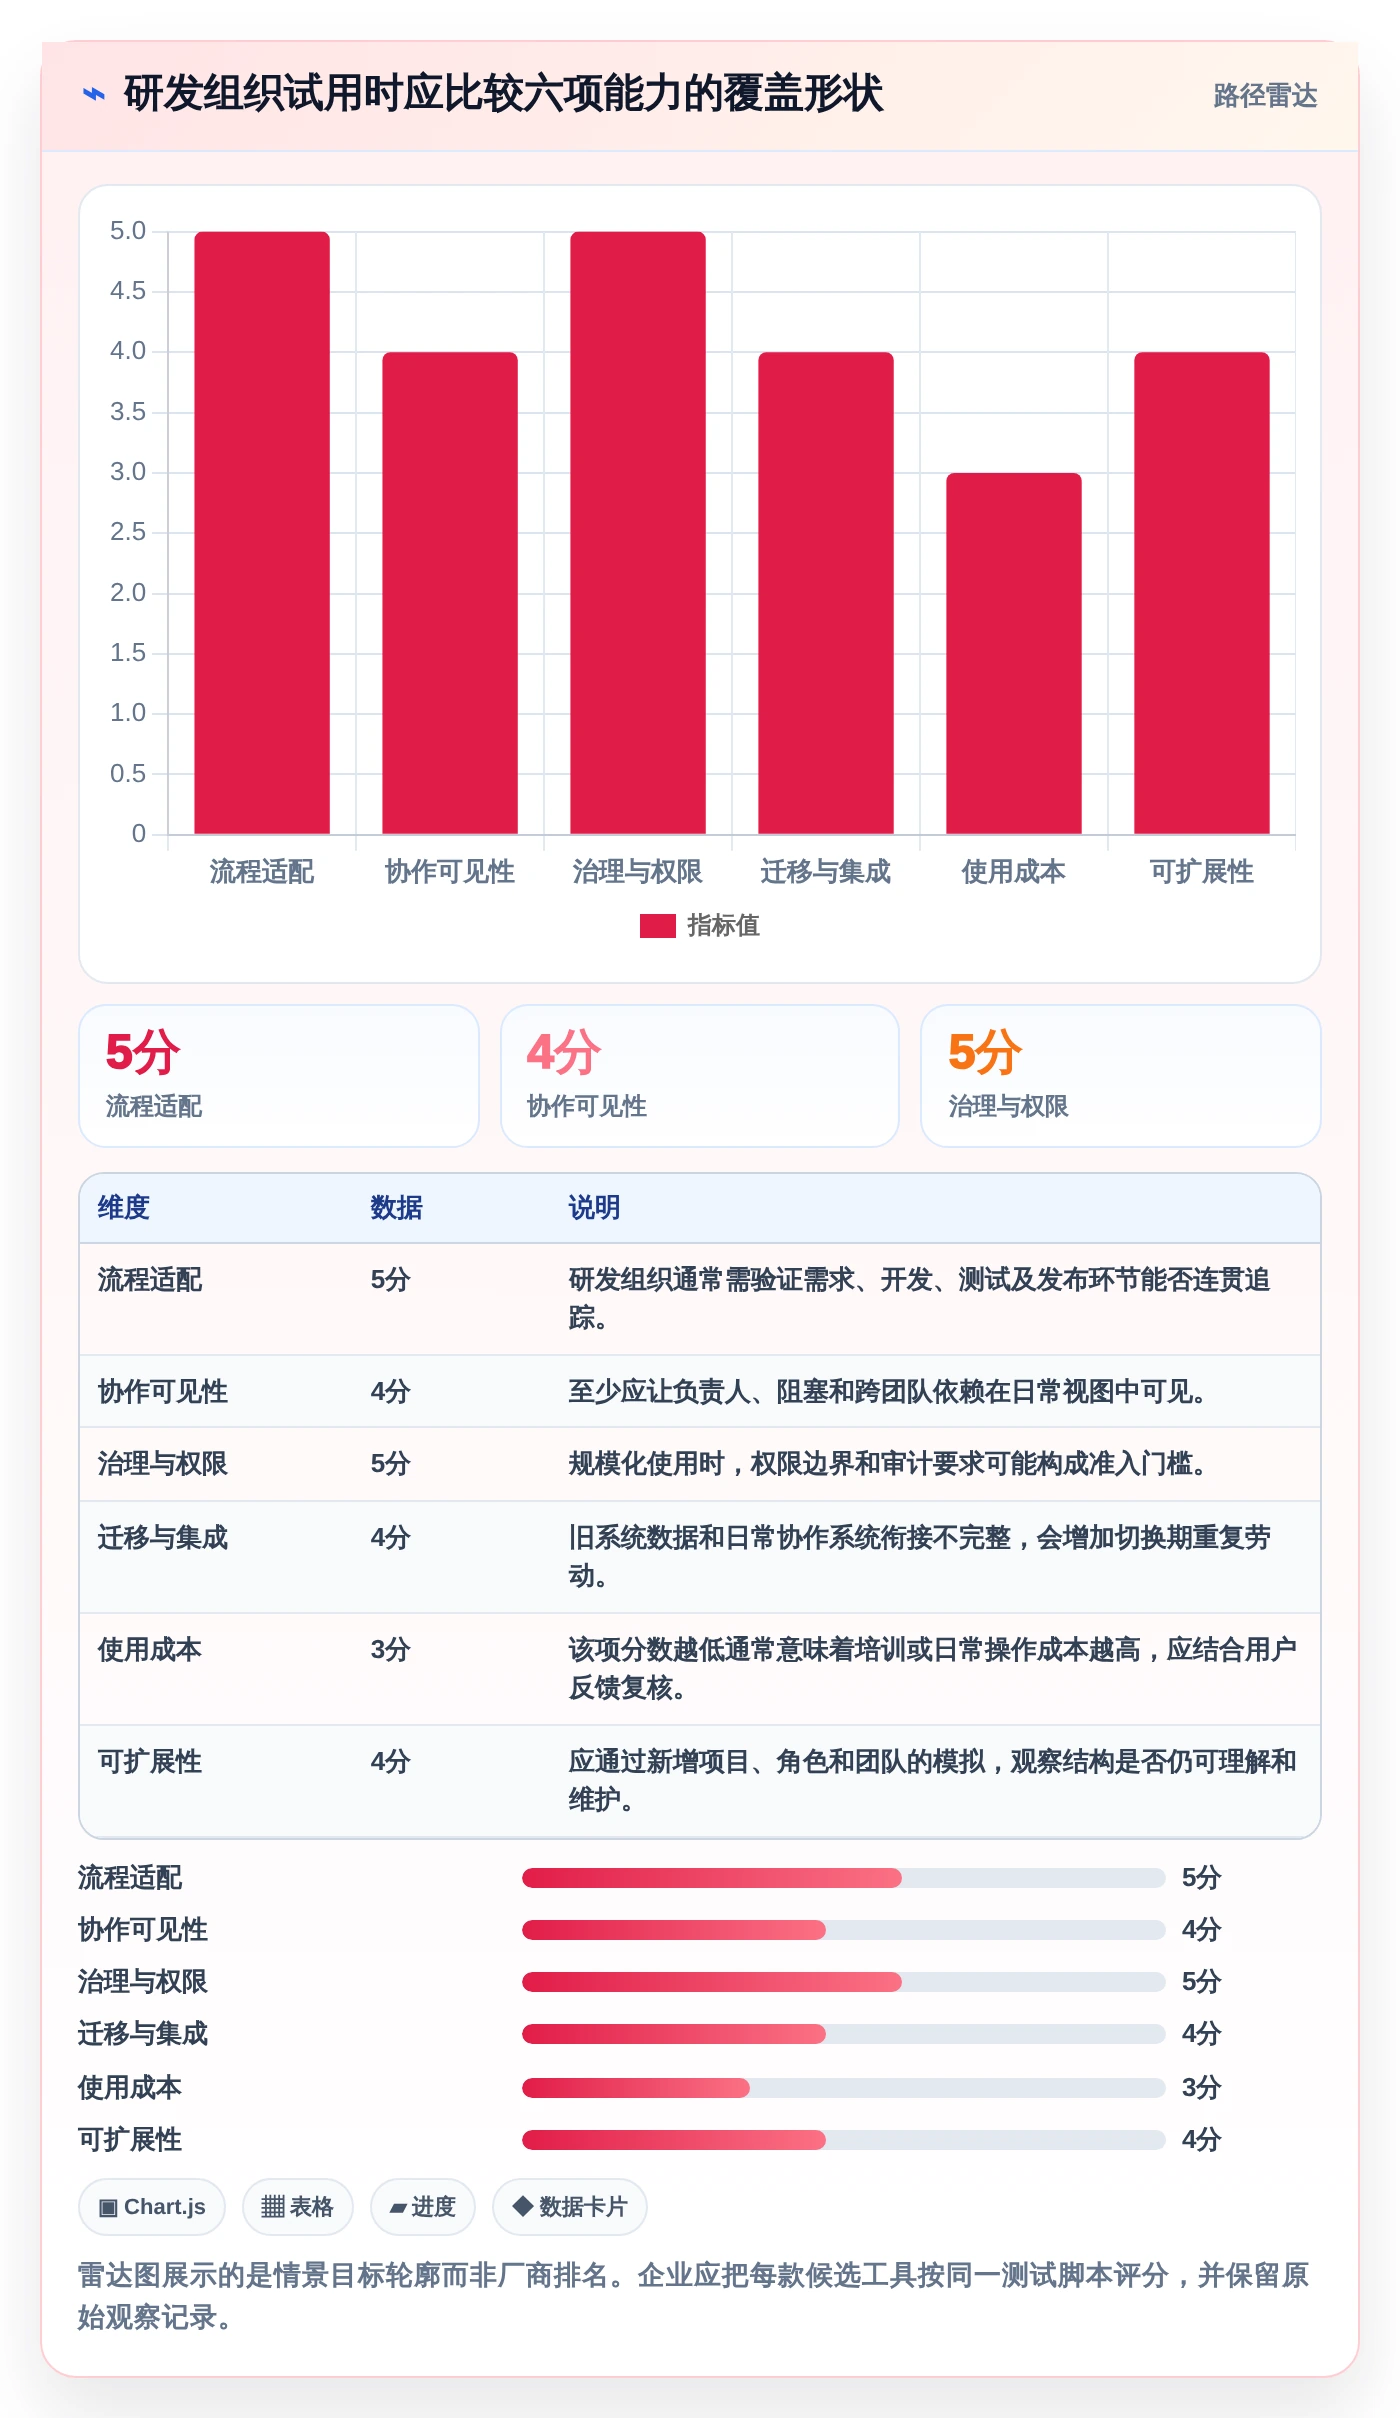
Task: Click the 3分 value beside 使用成本 progress bar
Action: 1202,2088
